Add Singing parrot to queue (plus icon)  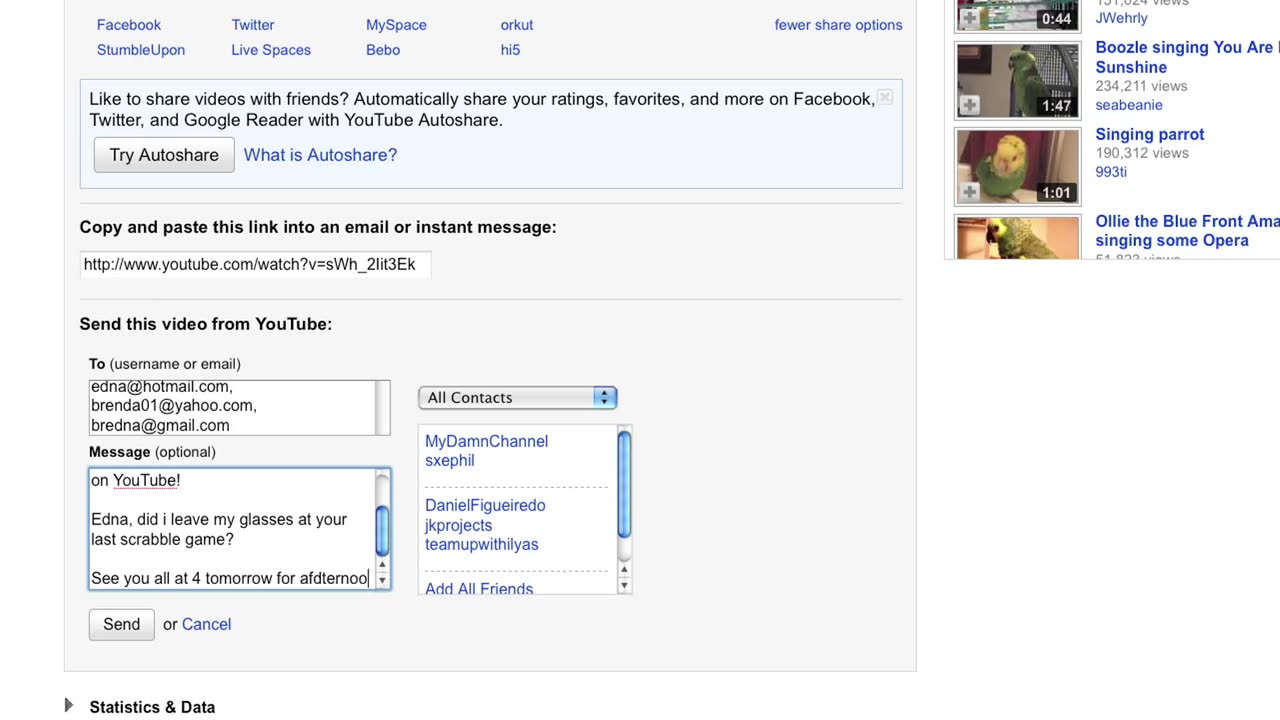point(969,192)
